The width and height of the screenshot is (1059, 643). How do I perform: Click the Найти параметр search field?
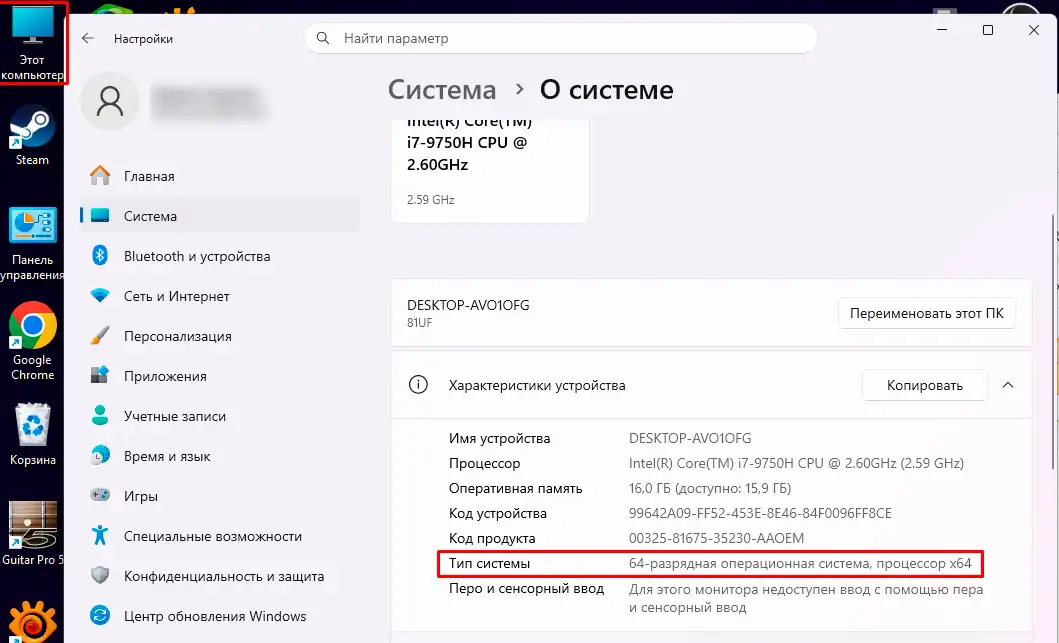pos(560,37)
